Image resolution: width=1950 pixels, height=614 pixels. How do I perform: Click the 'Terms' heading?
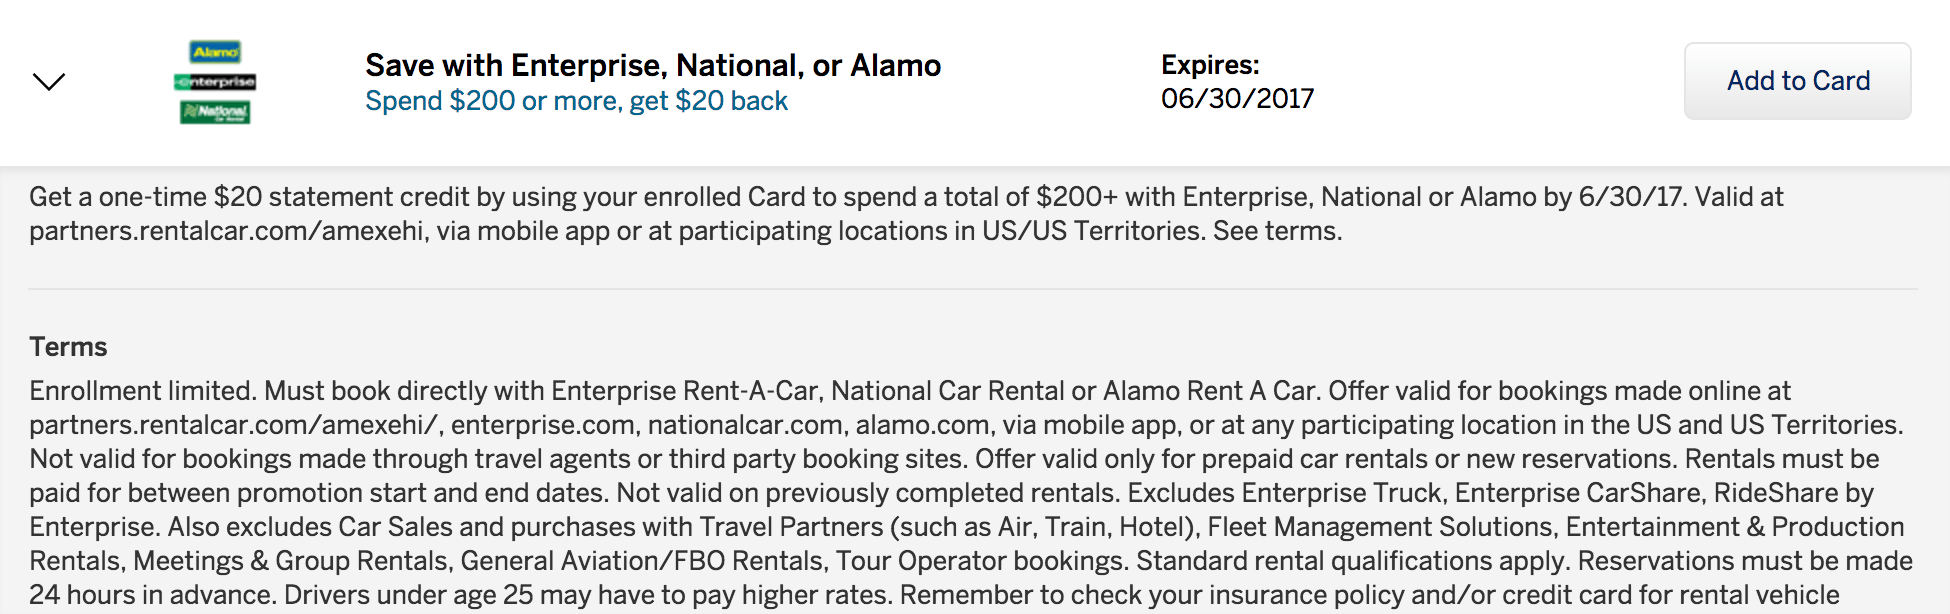(x=68, y=347)
